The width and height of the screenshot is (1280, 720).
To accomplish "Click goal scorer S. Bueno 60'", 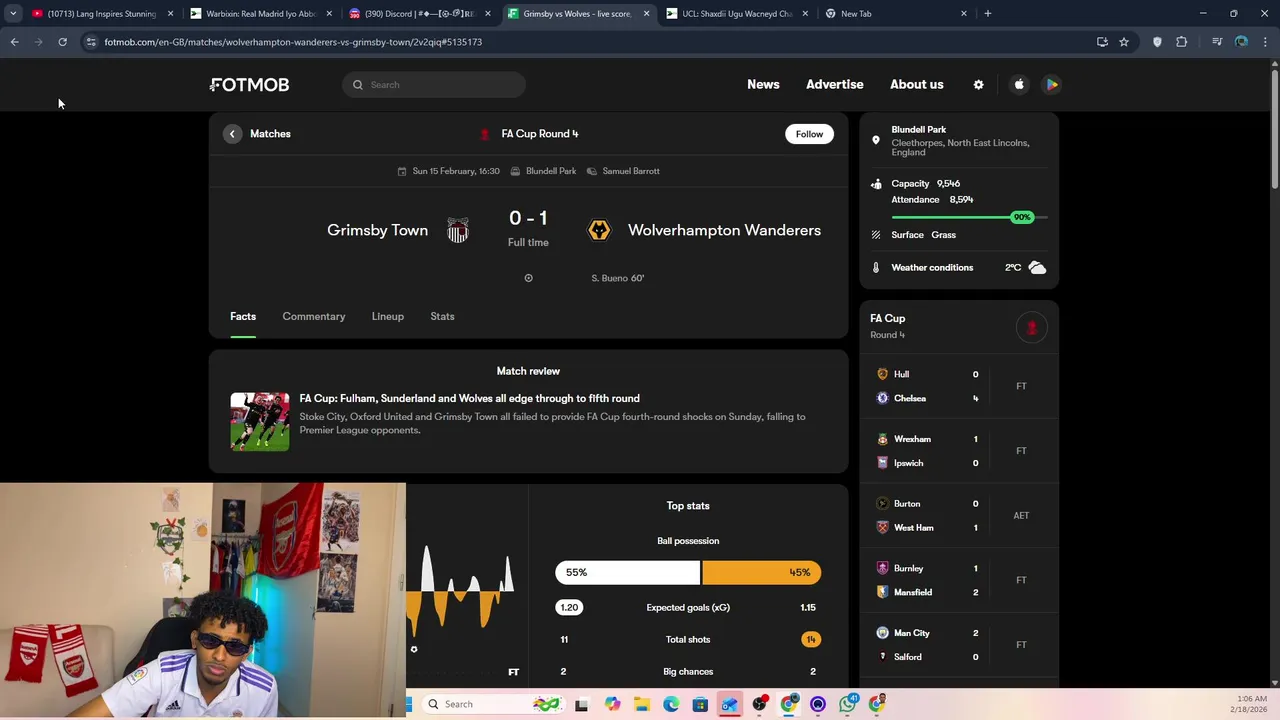I will coord(618,279).
